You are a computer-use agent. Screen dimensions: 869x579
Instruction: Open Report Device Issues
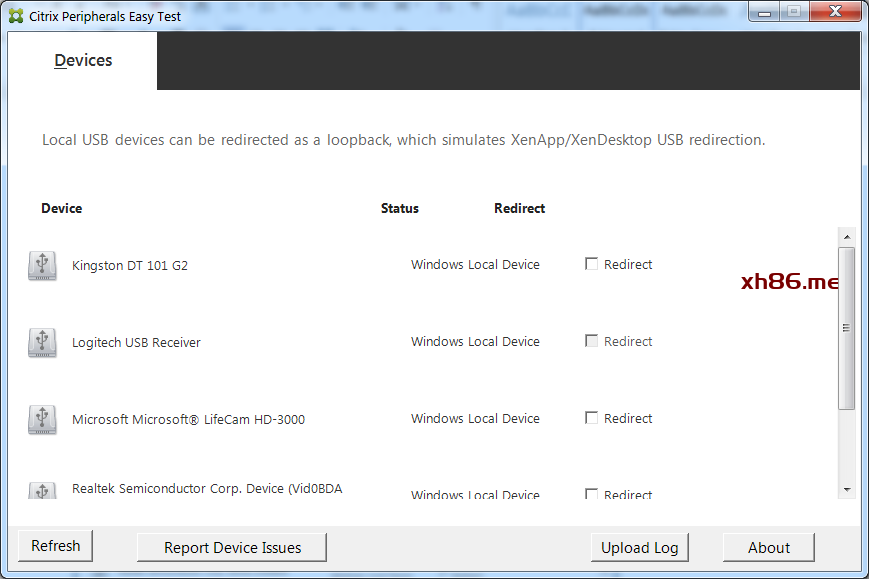coord(232,547)
